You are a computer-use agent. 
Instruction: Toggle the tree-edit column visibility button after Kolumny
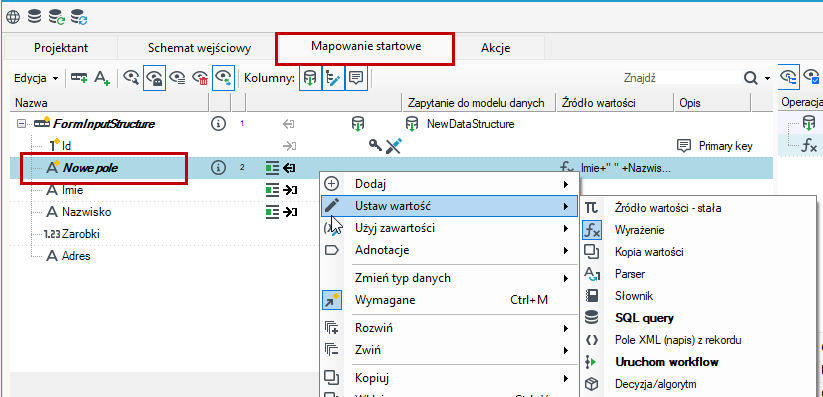[333, 78]
